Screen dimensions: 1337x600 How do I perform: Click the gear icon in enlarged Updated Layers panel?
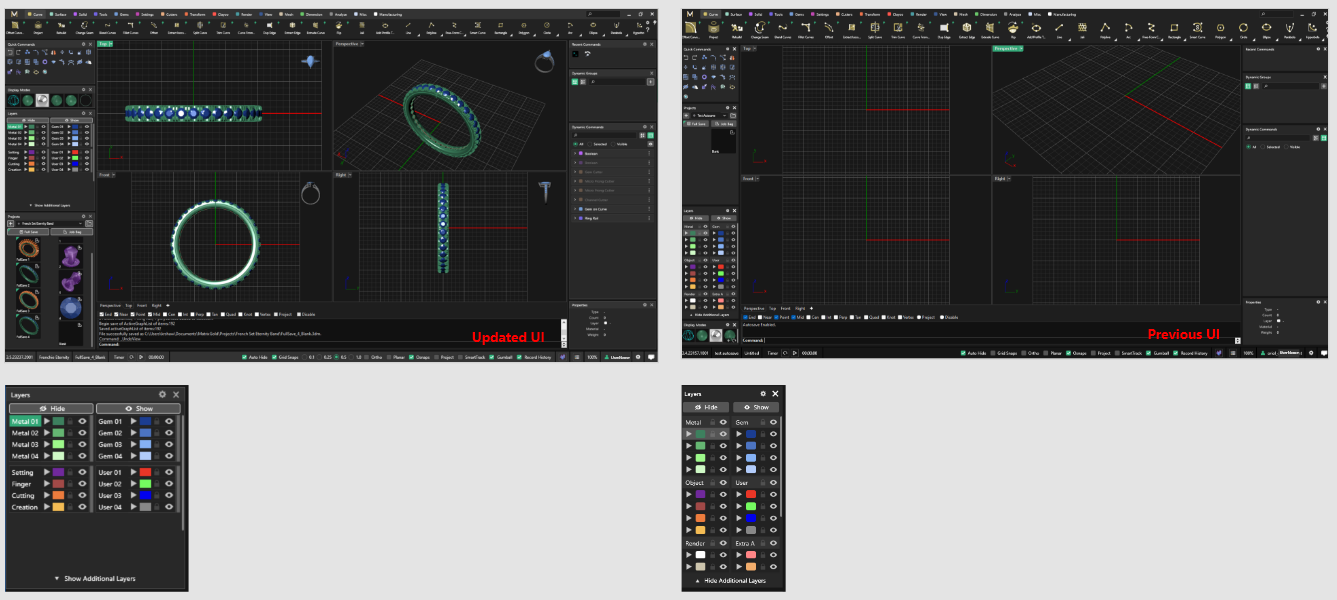tap(162, 395)
